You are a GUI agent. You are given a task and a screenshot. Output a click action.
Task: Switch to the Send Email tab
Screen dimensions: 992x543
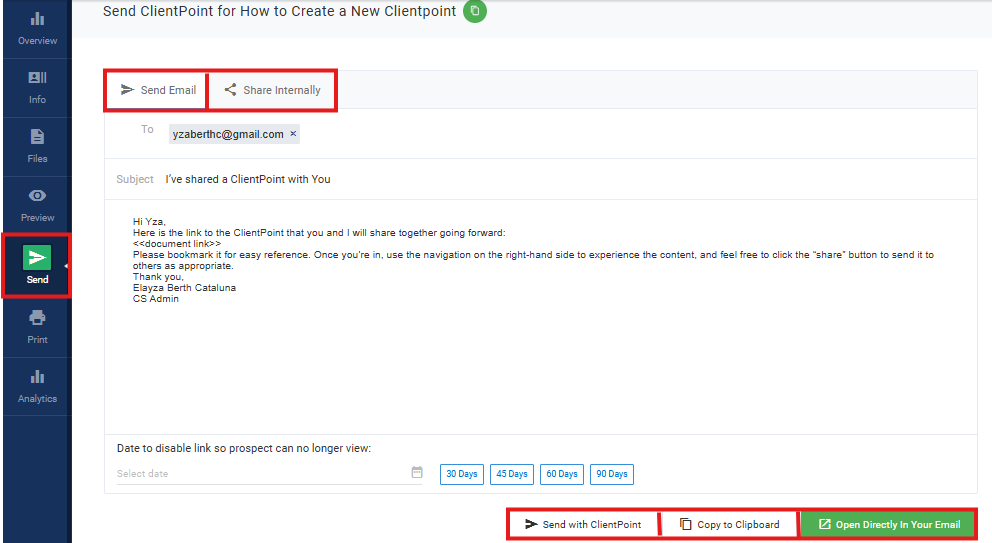(158, 90)
